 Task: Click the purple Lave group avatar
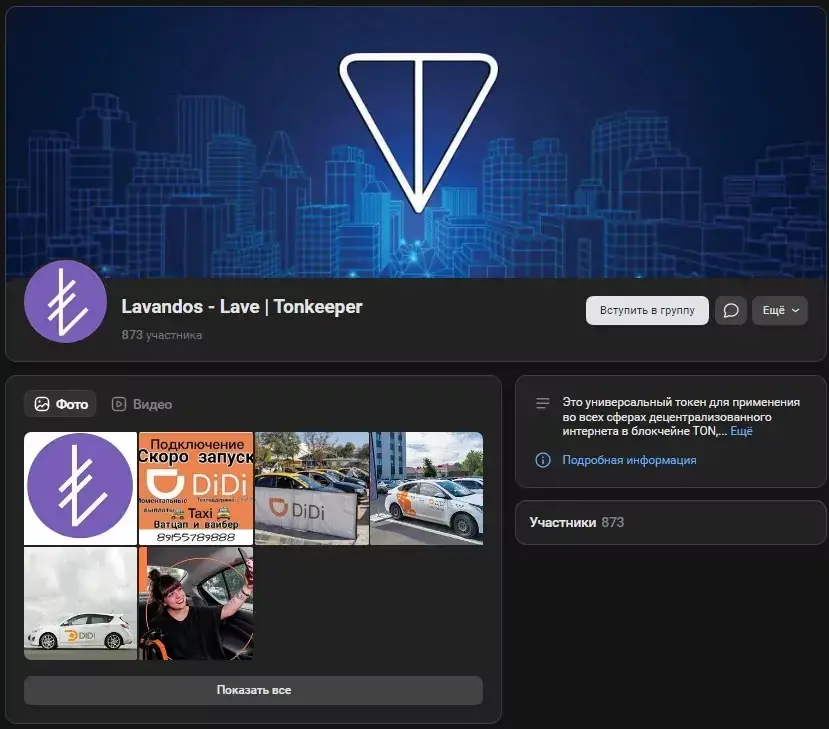[x=66, y=301]
